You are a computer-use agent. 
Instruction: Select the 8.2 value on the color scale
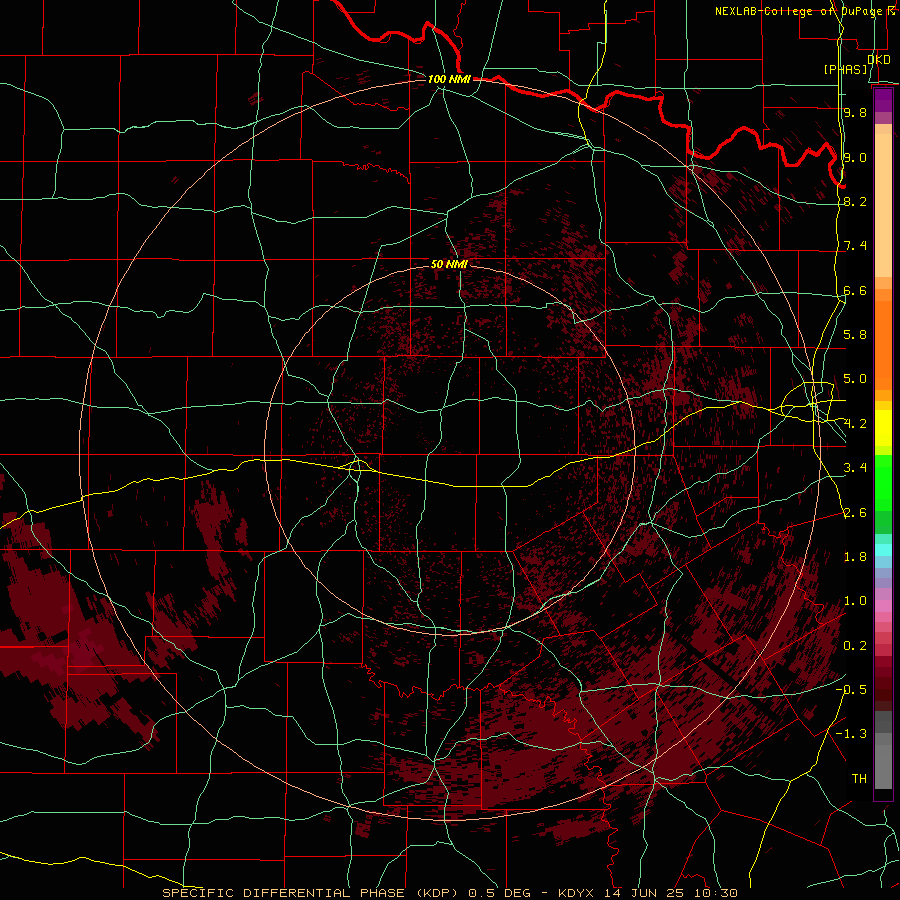855,201
